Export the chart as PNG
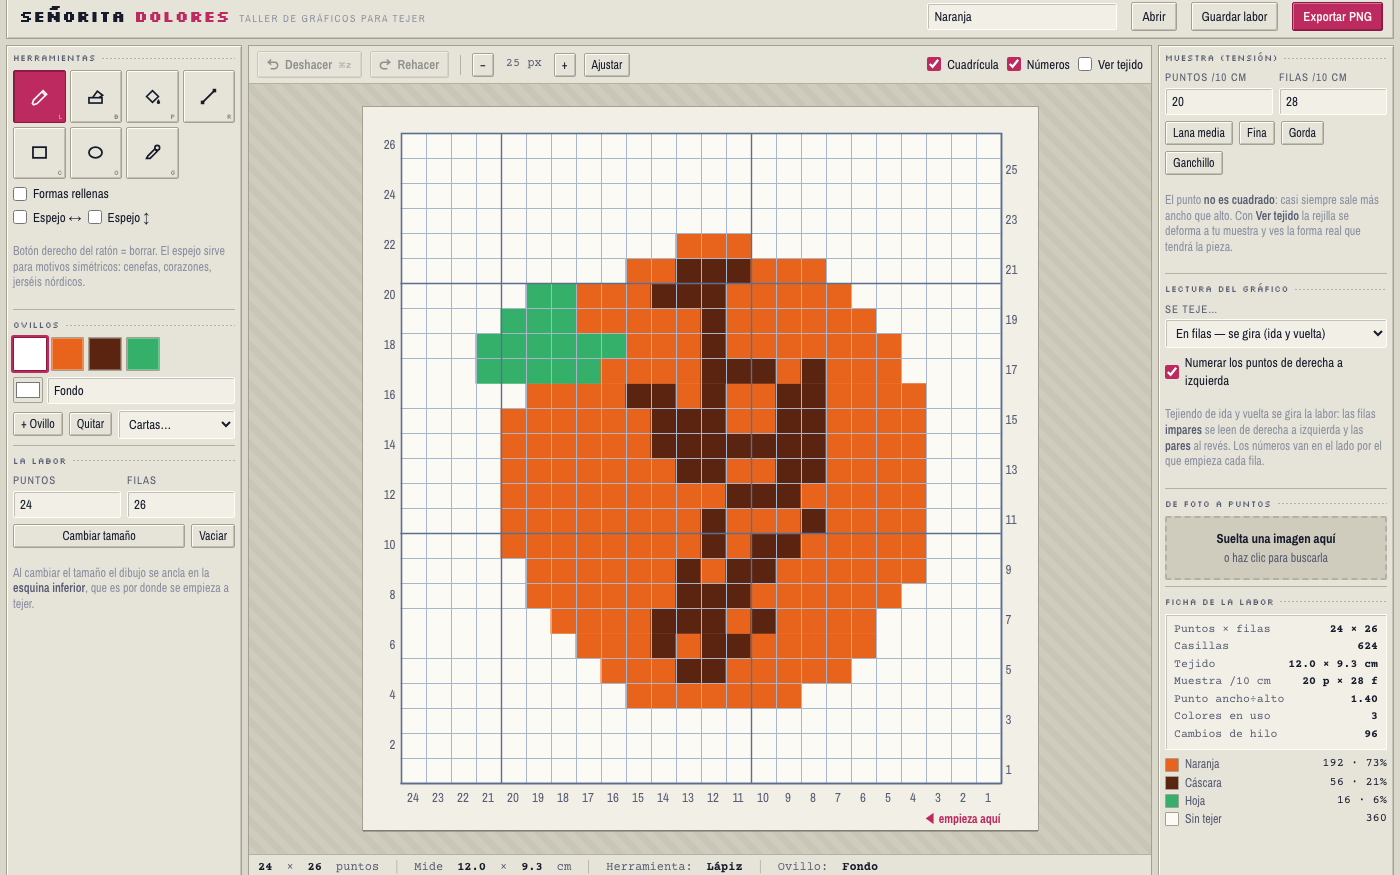The image size is (1400, 875). [x=1337, y=17]
